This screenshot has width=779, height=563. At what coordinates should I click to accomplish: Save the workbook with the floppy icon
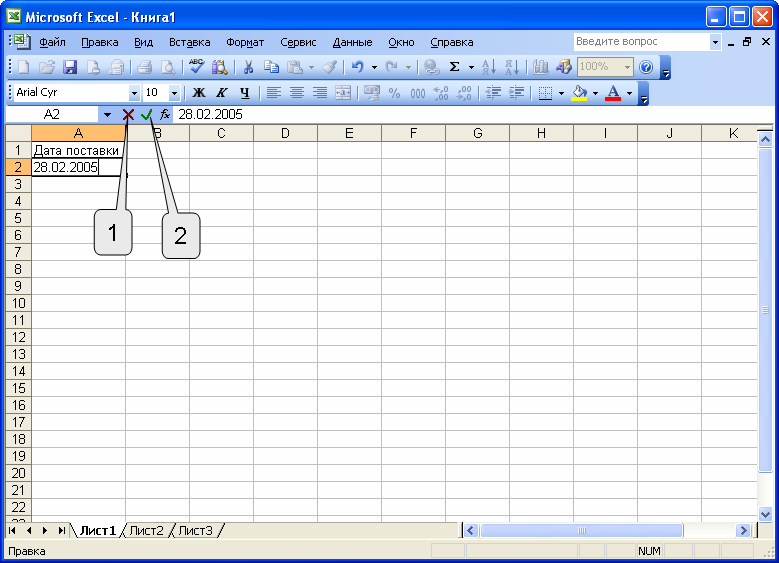click(x=70, y=67)
